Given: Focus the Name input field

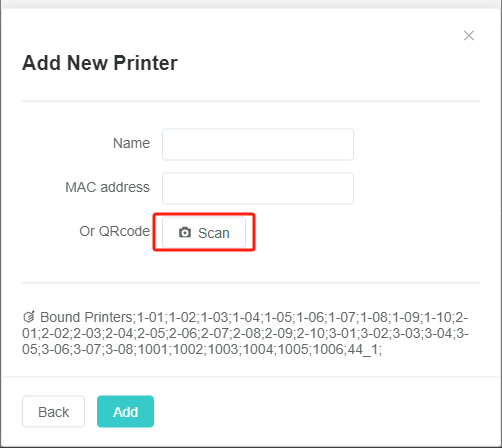Looking at the screenshot, I should coord(258,144).
